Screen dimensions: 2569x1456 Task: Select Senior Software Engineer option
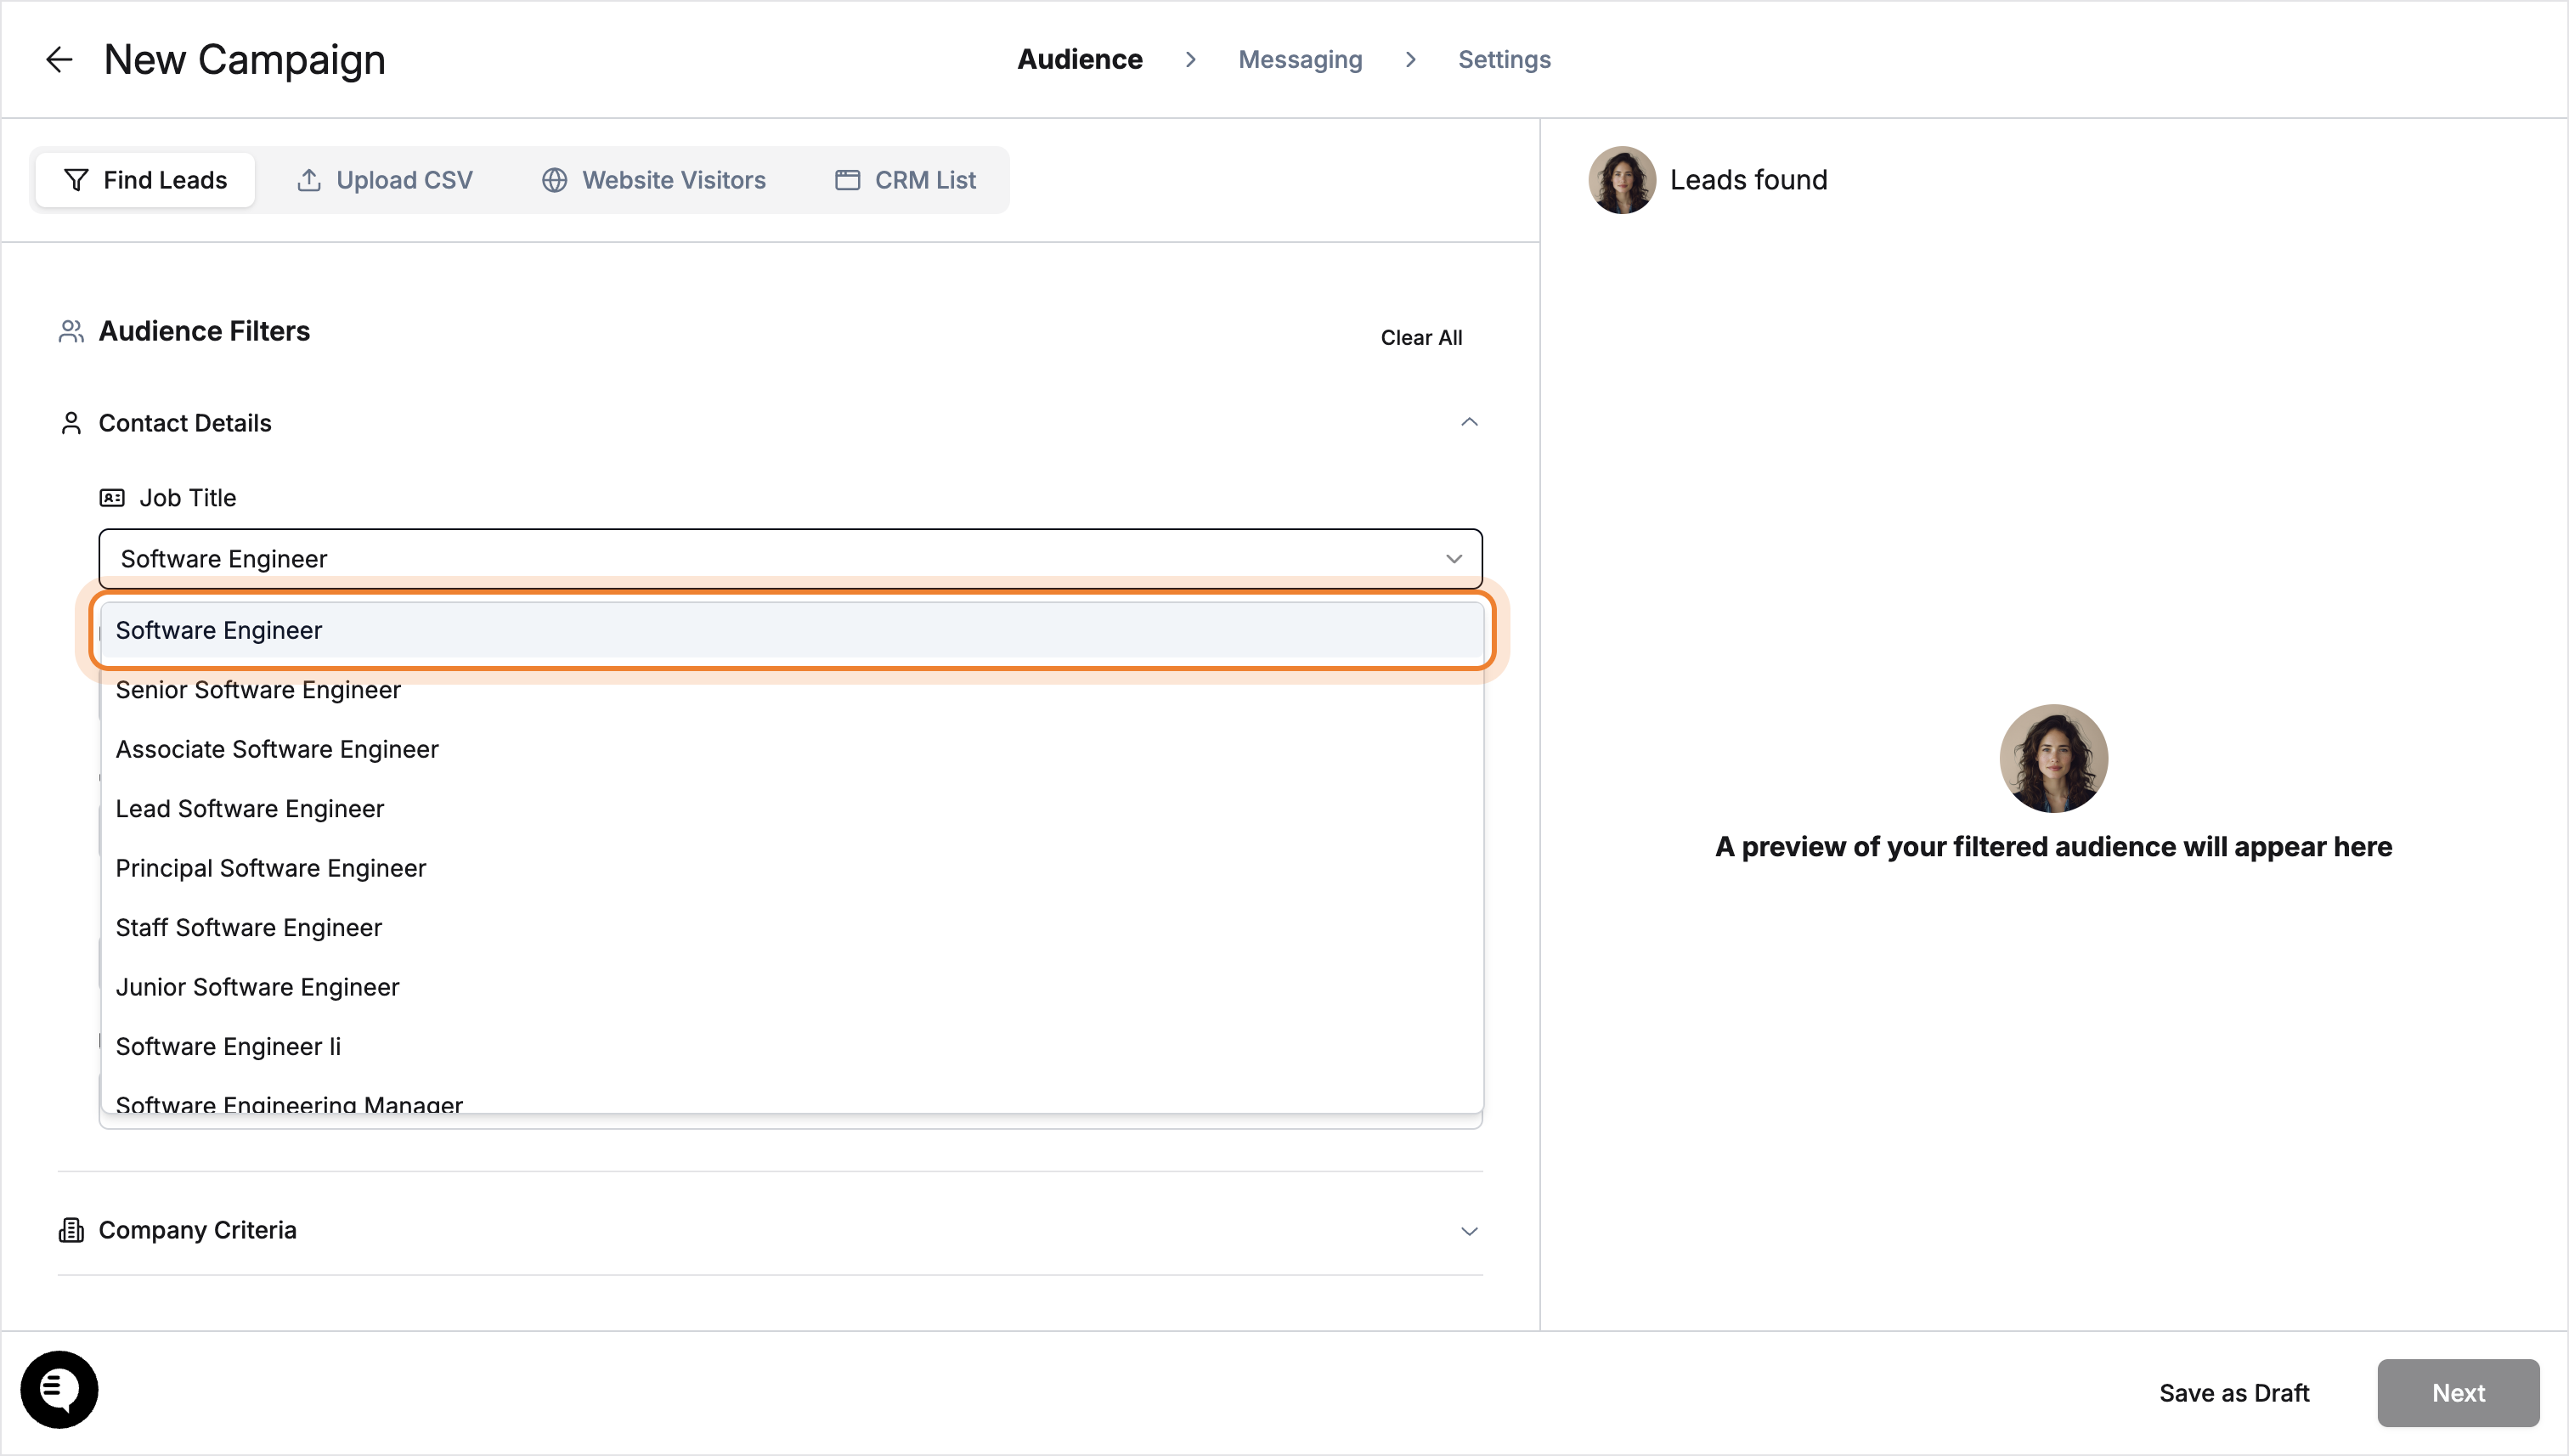pos(792,690)
